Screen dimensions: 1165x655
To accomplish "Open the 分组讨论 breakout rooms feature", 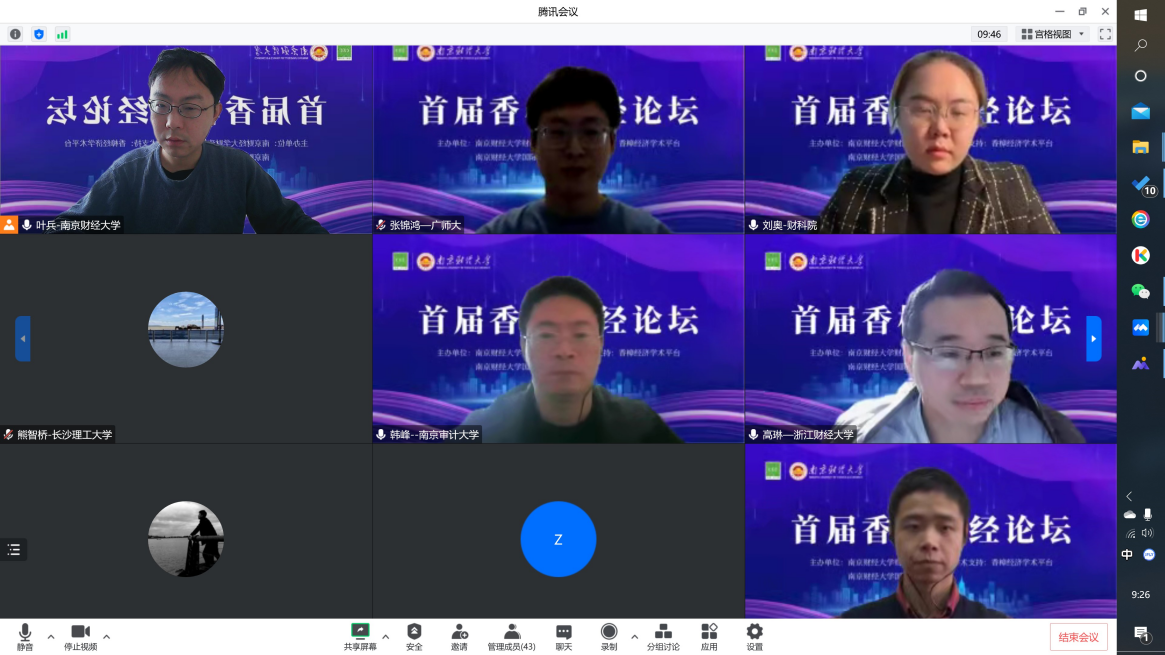I will point(663,637).
